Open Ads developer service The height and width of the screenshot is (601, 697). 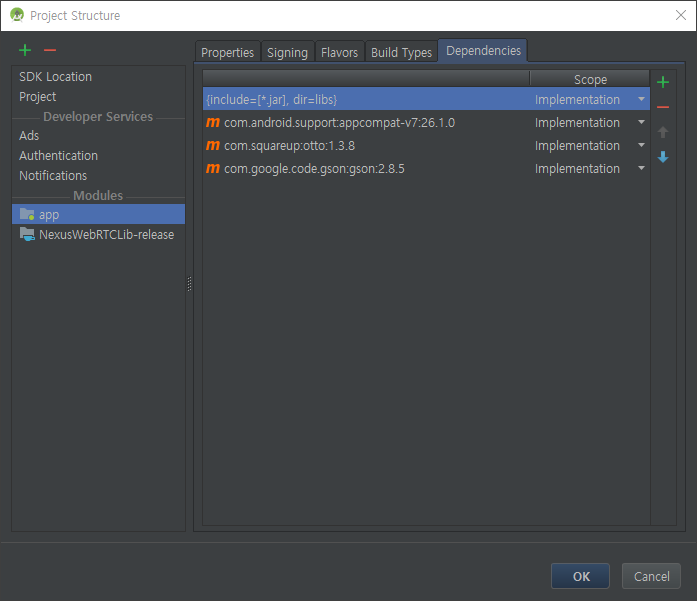point(98,136)
